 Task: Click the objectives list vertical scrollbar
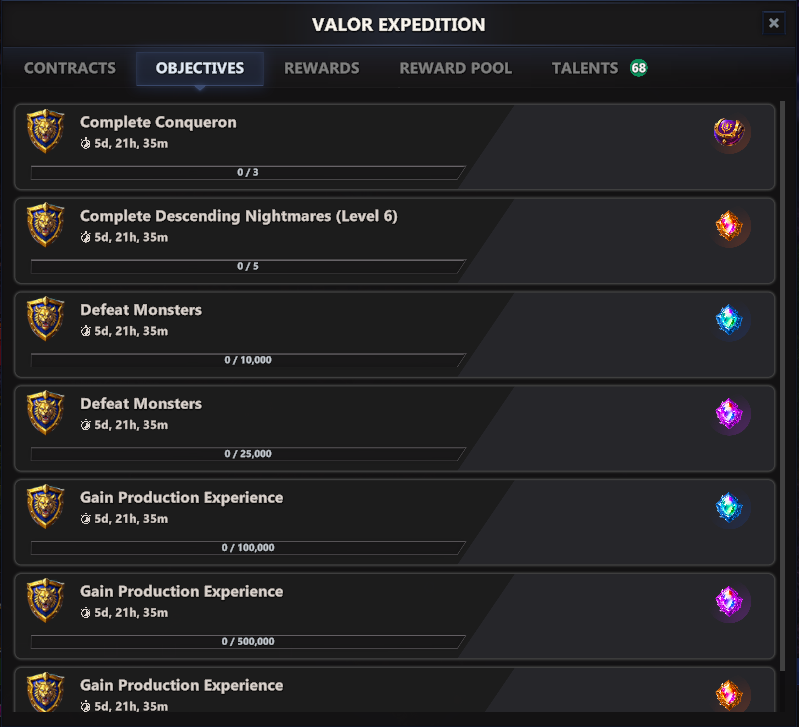tap(782, 380)
